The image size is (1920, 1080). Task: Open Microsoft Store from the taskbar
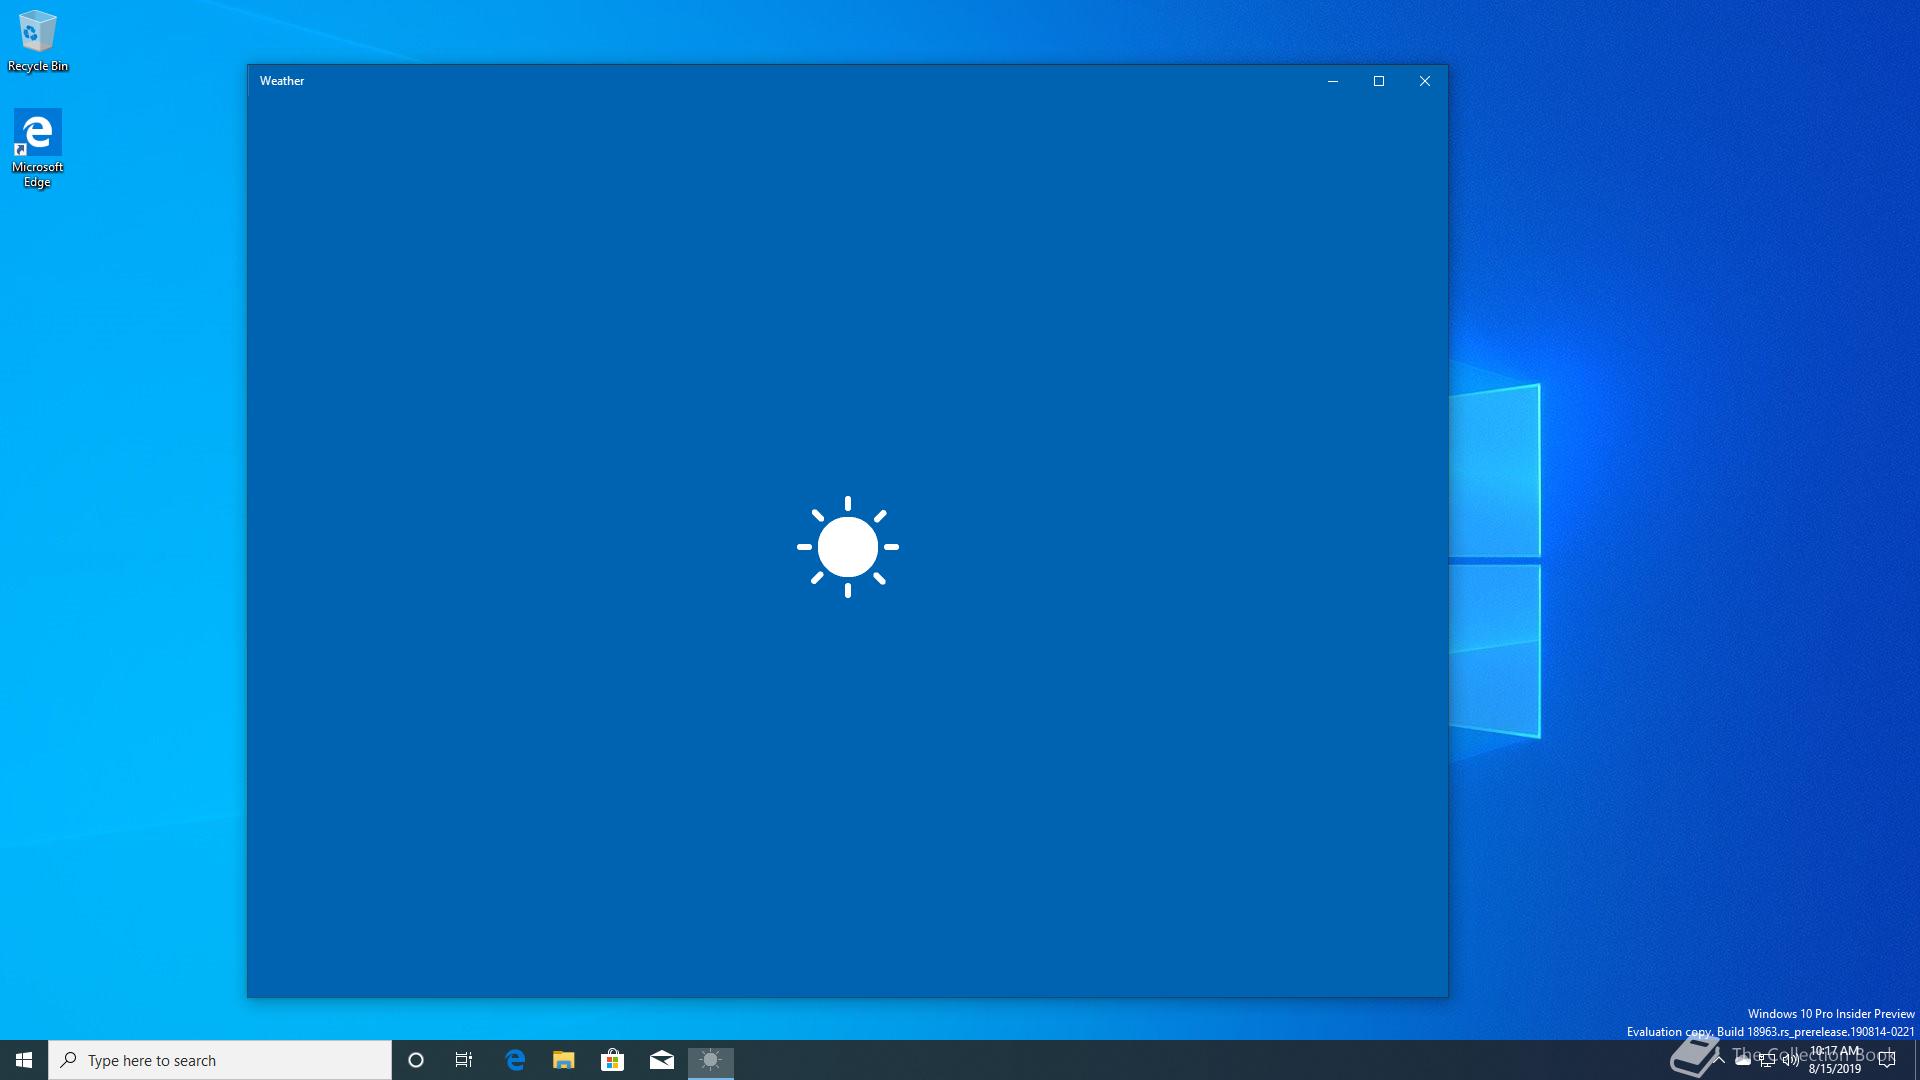[612, 1060]
